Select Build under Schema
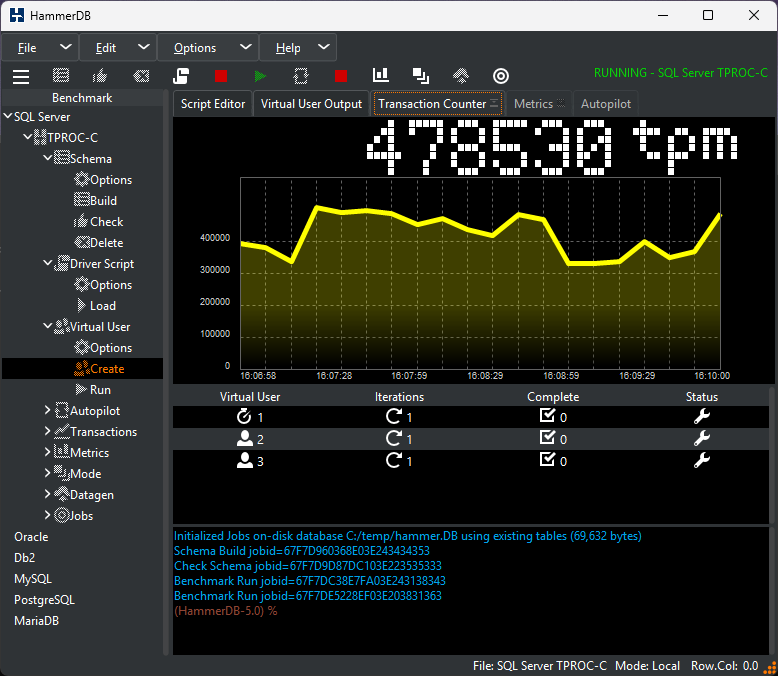778x676 pixels. click(x=96, y=201)
